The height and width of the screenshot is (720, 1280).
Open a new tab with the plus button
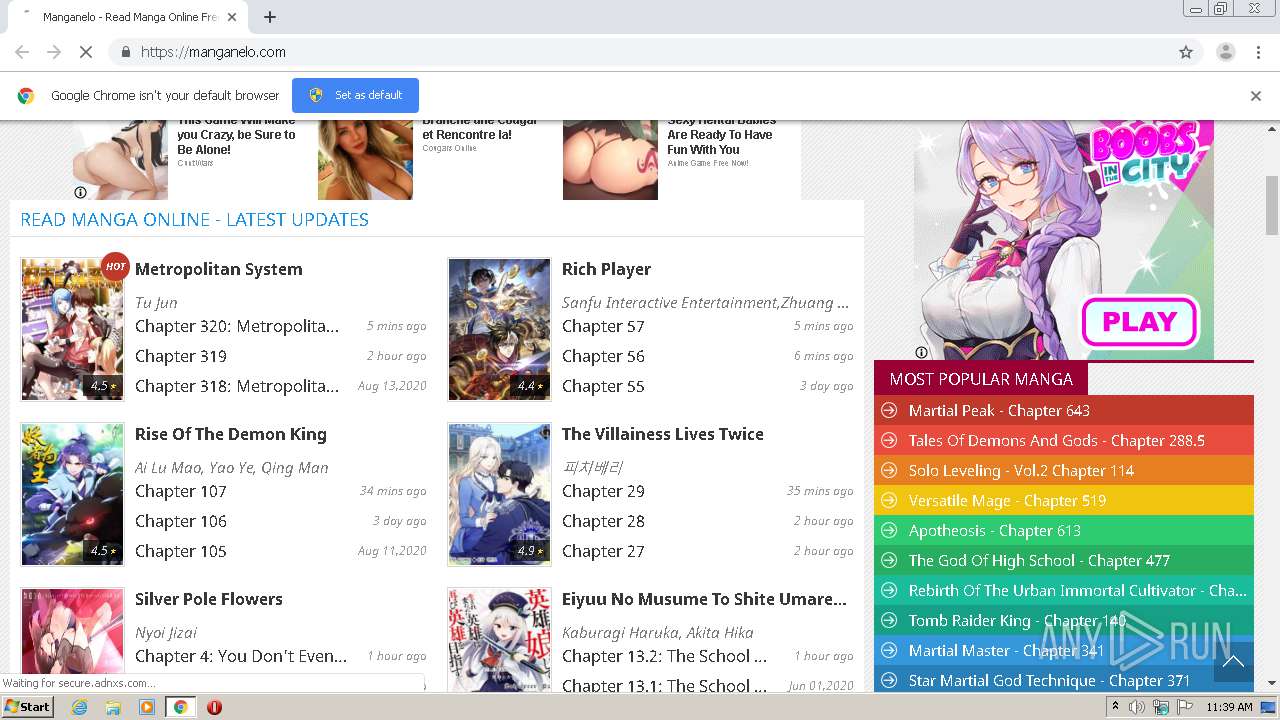click(x=270, y=17)
